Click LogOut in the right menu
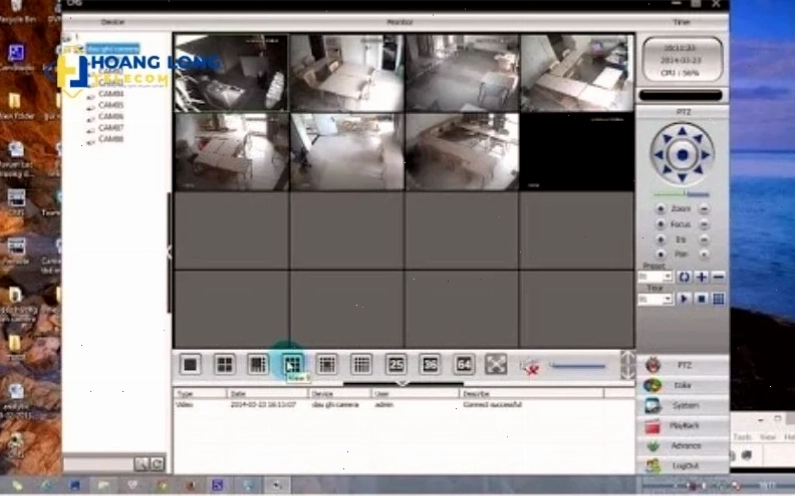This screenshot has height=497, width=795. (x=682, y=466)
